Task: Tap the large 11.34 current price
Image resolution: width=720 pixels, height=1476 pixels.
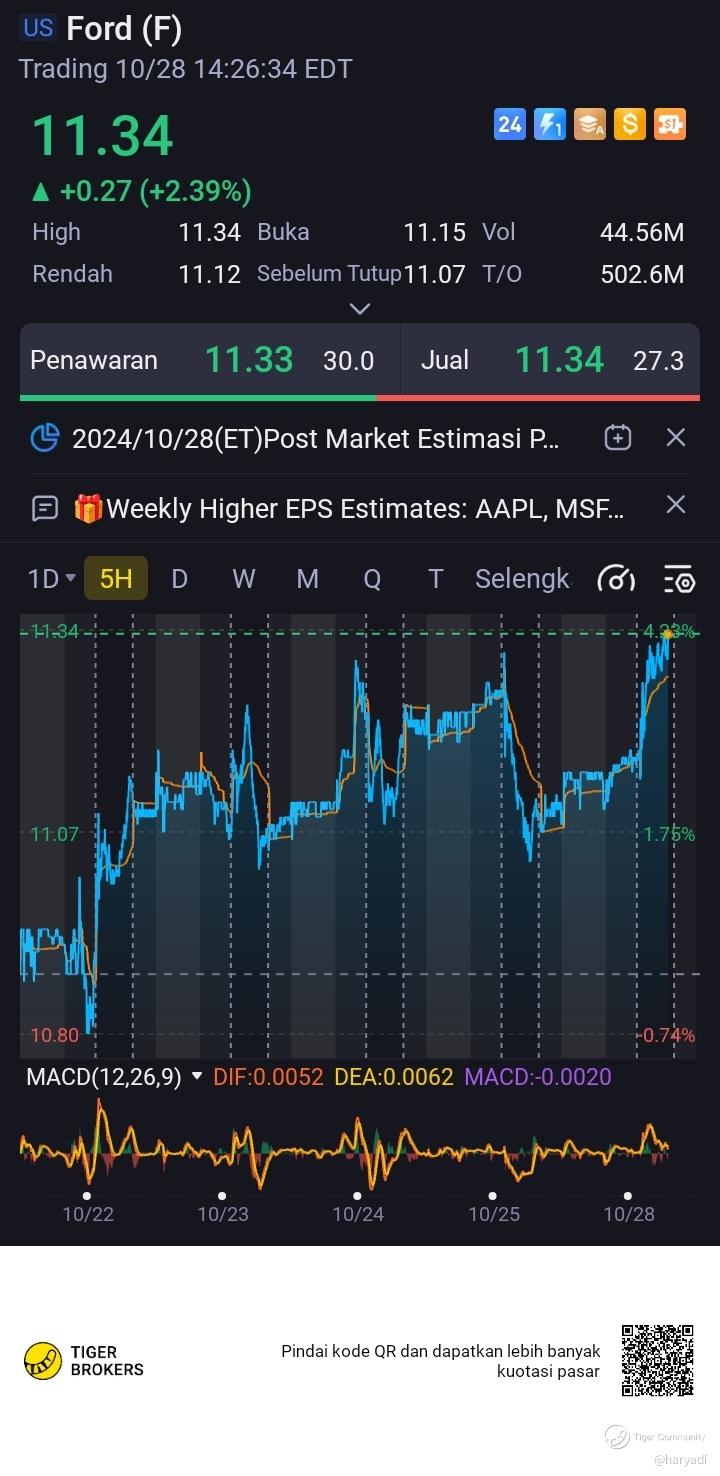Action: click(x=103, y=136)
